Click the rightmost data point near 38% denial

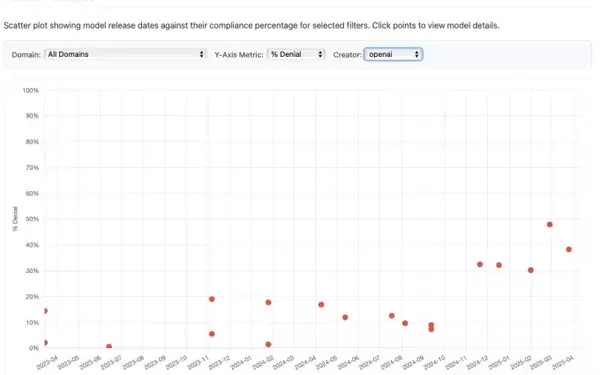click(569, 249)
